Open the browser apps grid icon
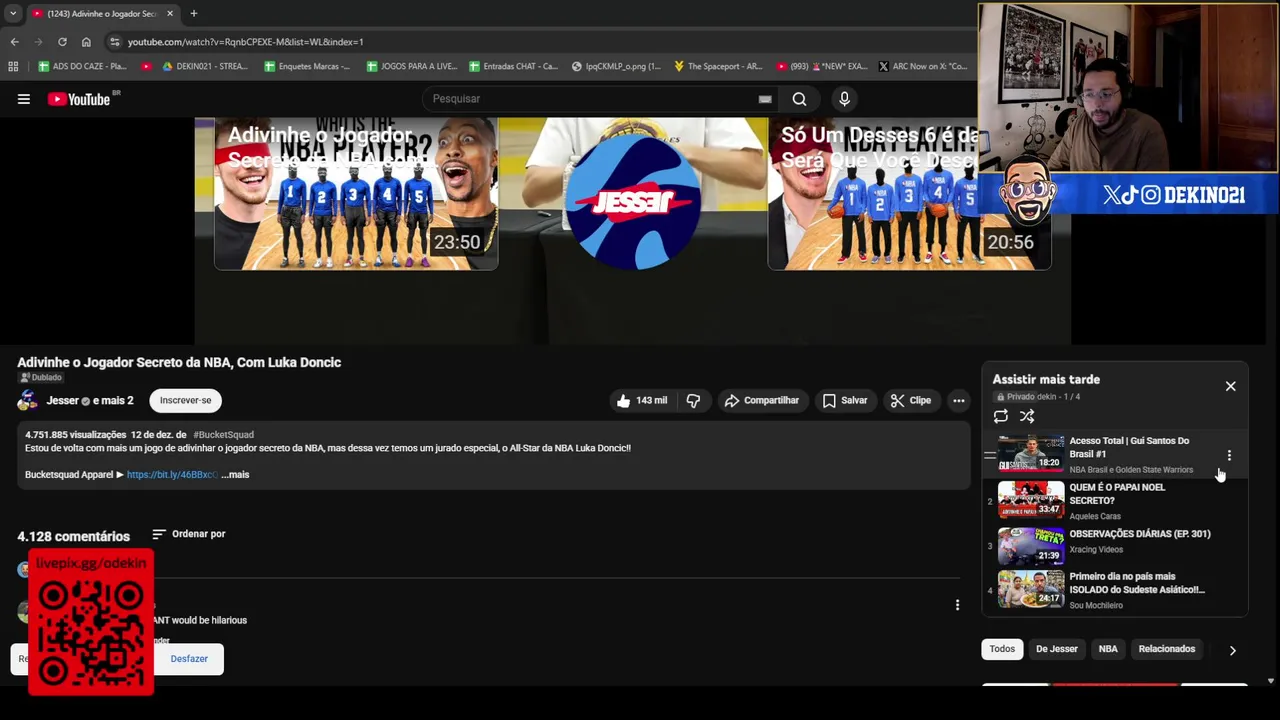The height and width of the screenshot is (720, 1280). pyautogui.click(x=13, y=67)
